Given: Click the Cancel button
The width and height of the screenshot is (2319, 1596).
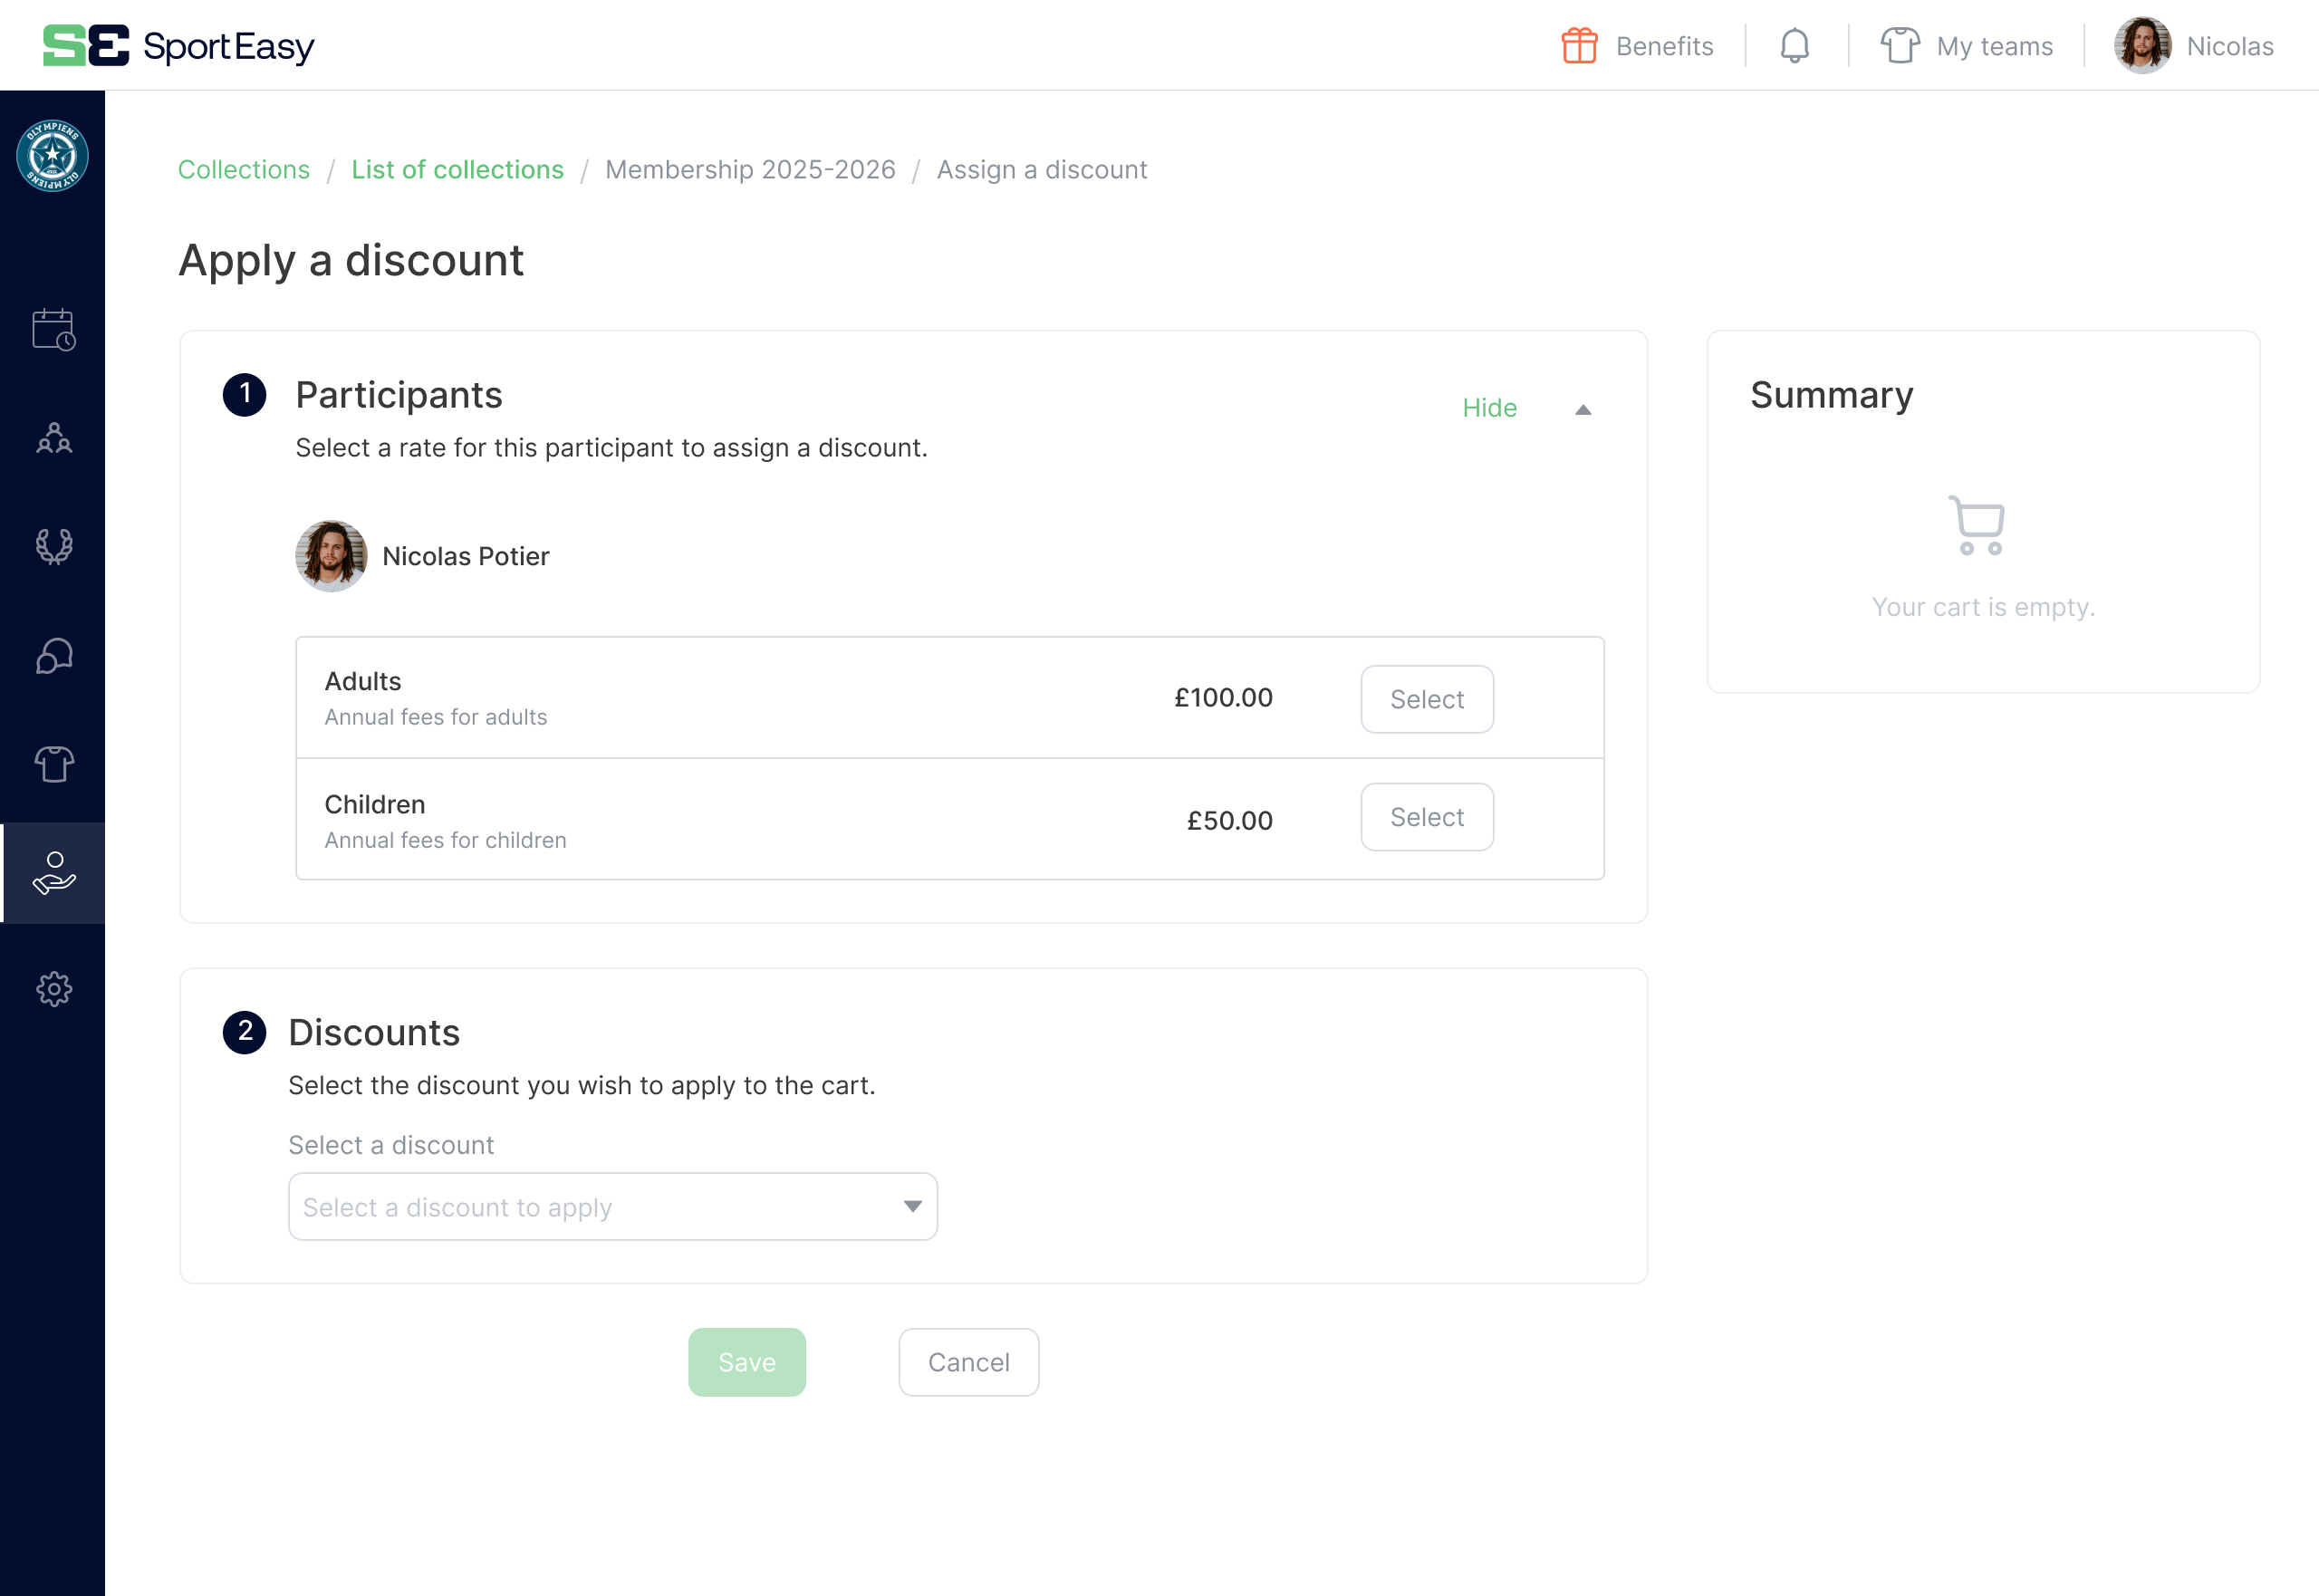Looking at the screenshot, I should tap(968, 1362).
